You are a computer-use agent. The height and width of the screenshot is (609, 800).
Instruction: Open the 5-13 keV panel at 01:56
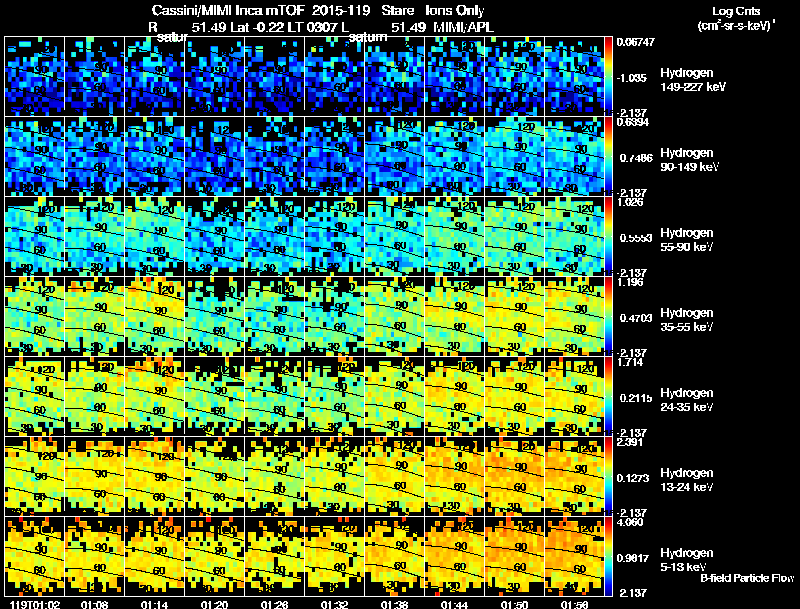coord(574,556)
